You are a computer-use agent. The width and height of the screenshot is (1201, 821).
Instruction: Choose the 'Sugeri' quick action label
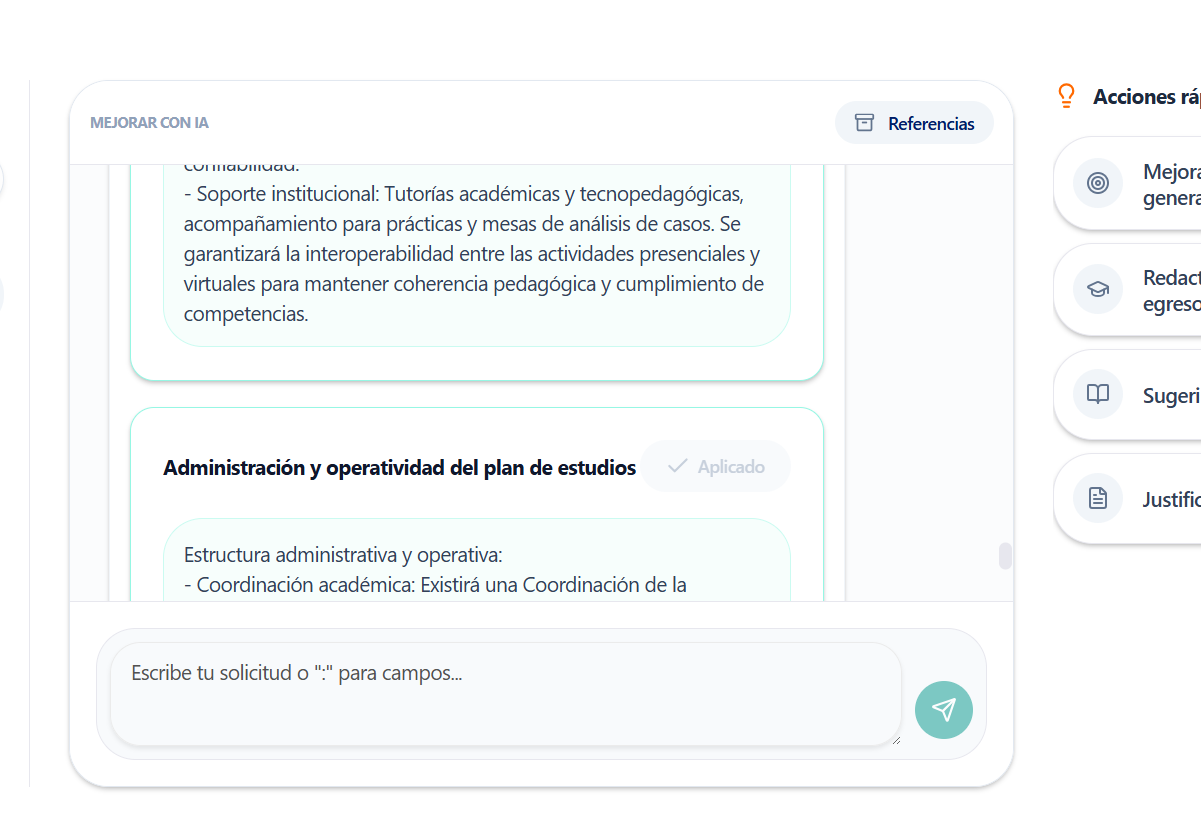coord(1171,396)
